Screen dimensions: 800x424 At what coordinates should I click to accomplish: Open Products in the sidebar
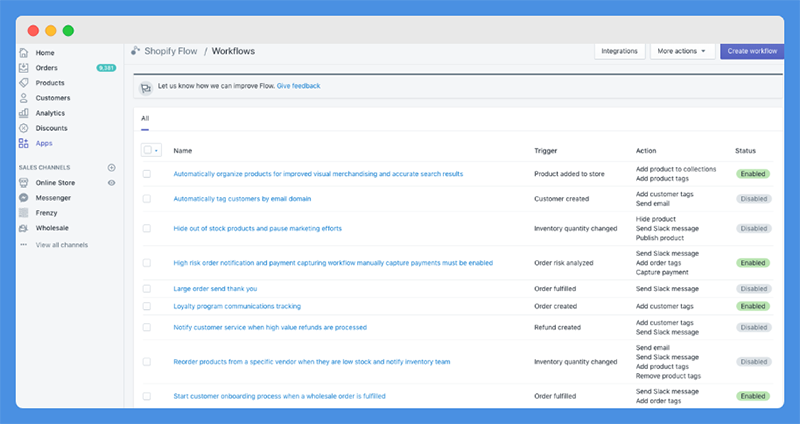click(x=50, y=83)
